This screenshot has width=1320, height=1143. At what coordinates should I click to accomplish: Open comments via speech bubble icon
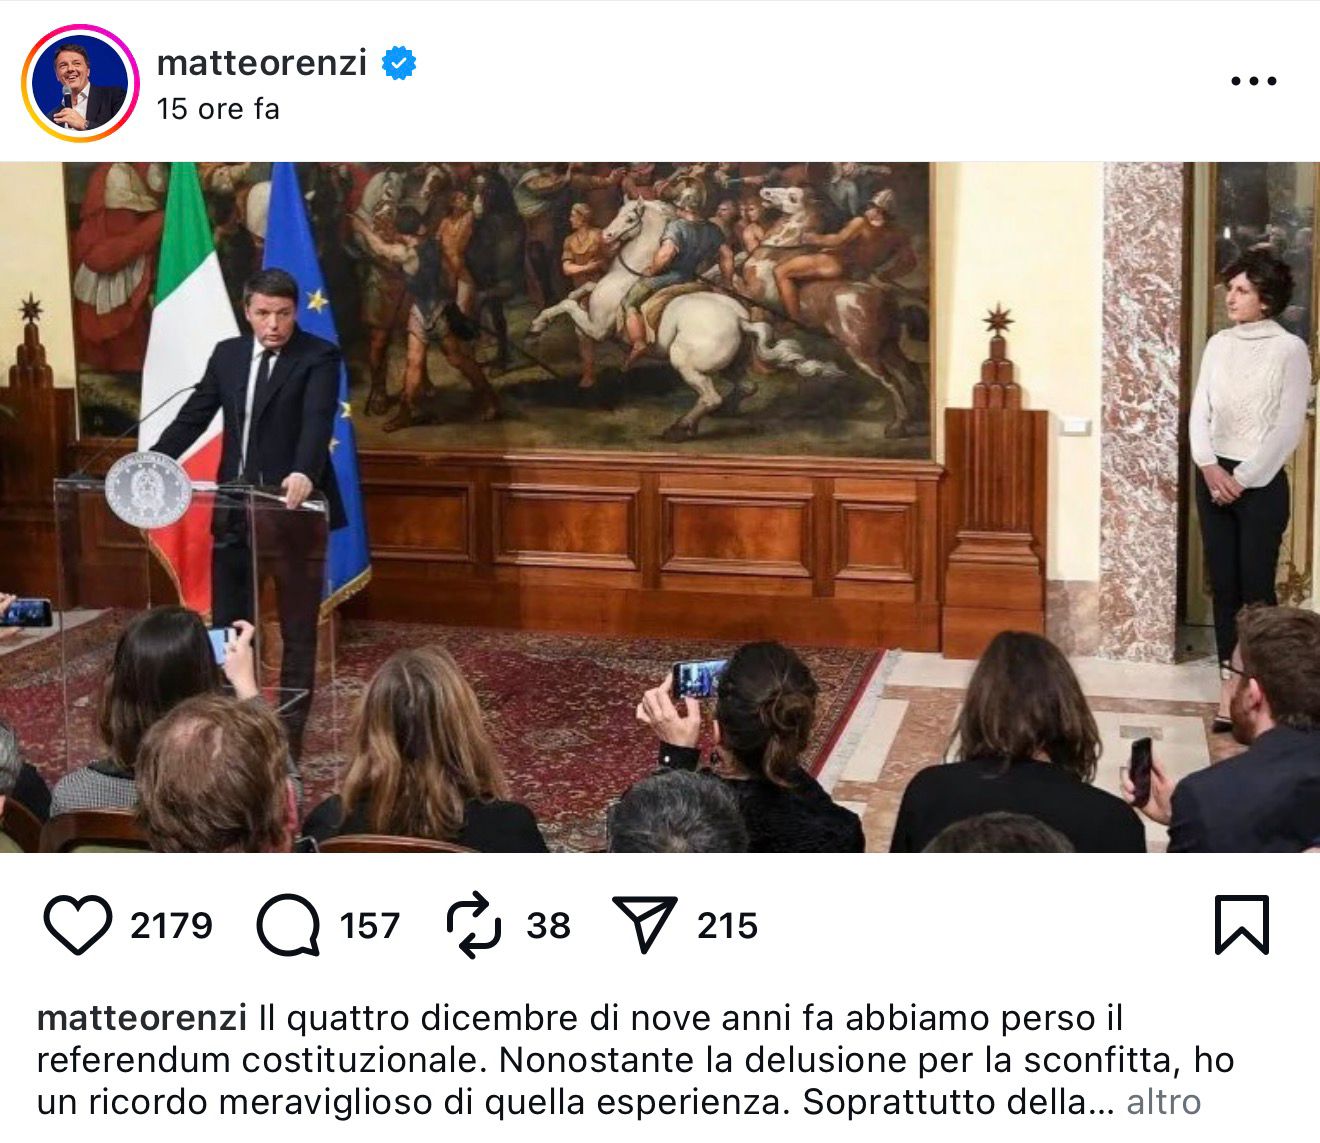(x=288, y=925)
